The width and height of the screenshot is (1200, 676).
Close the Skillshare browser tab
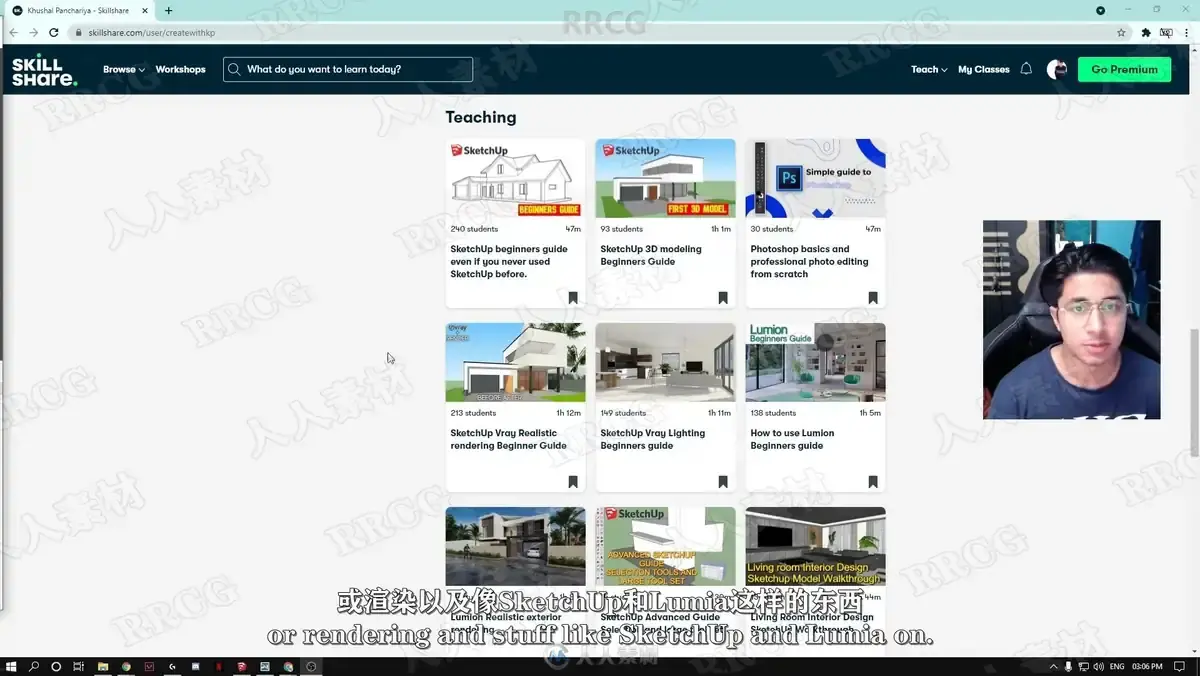147,10
